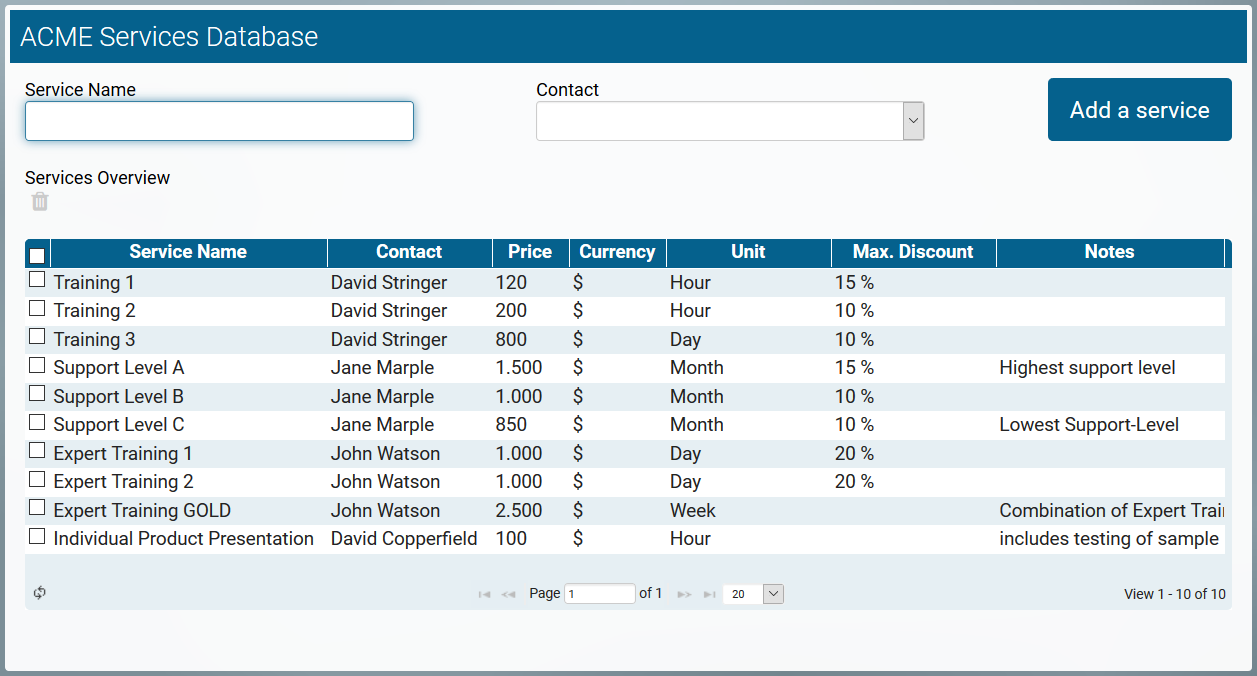Click the reload grid icon
The image size is (1257, 676).
(39, 593)
